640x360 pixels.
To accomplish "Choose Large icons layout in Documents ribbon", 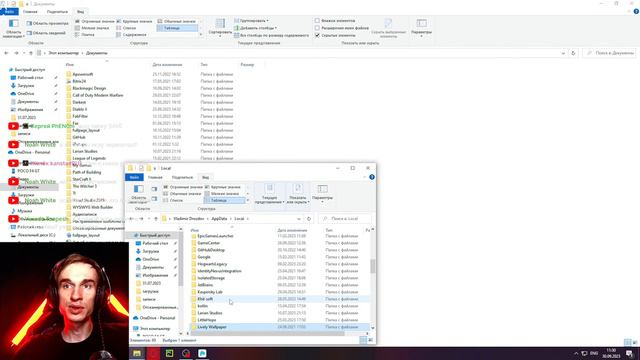I will 135,21.
